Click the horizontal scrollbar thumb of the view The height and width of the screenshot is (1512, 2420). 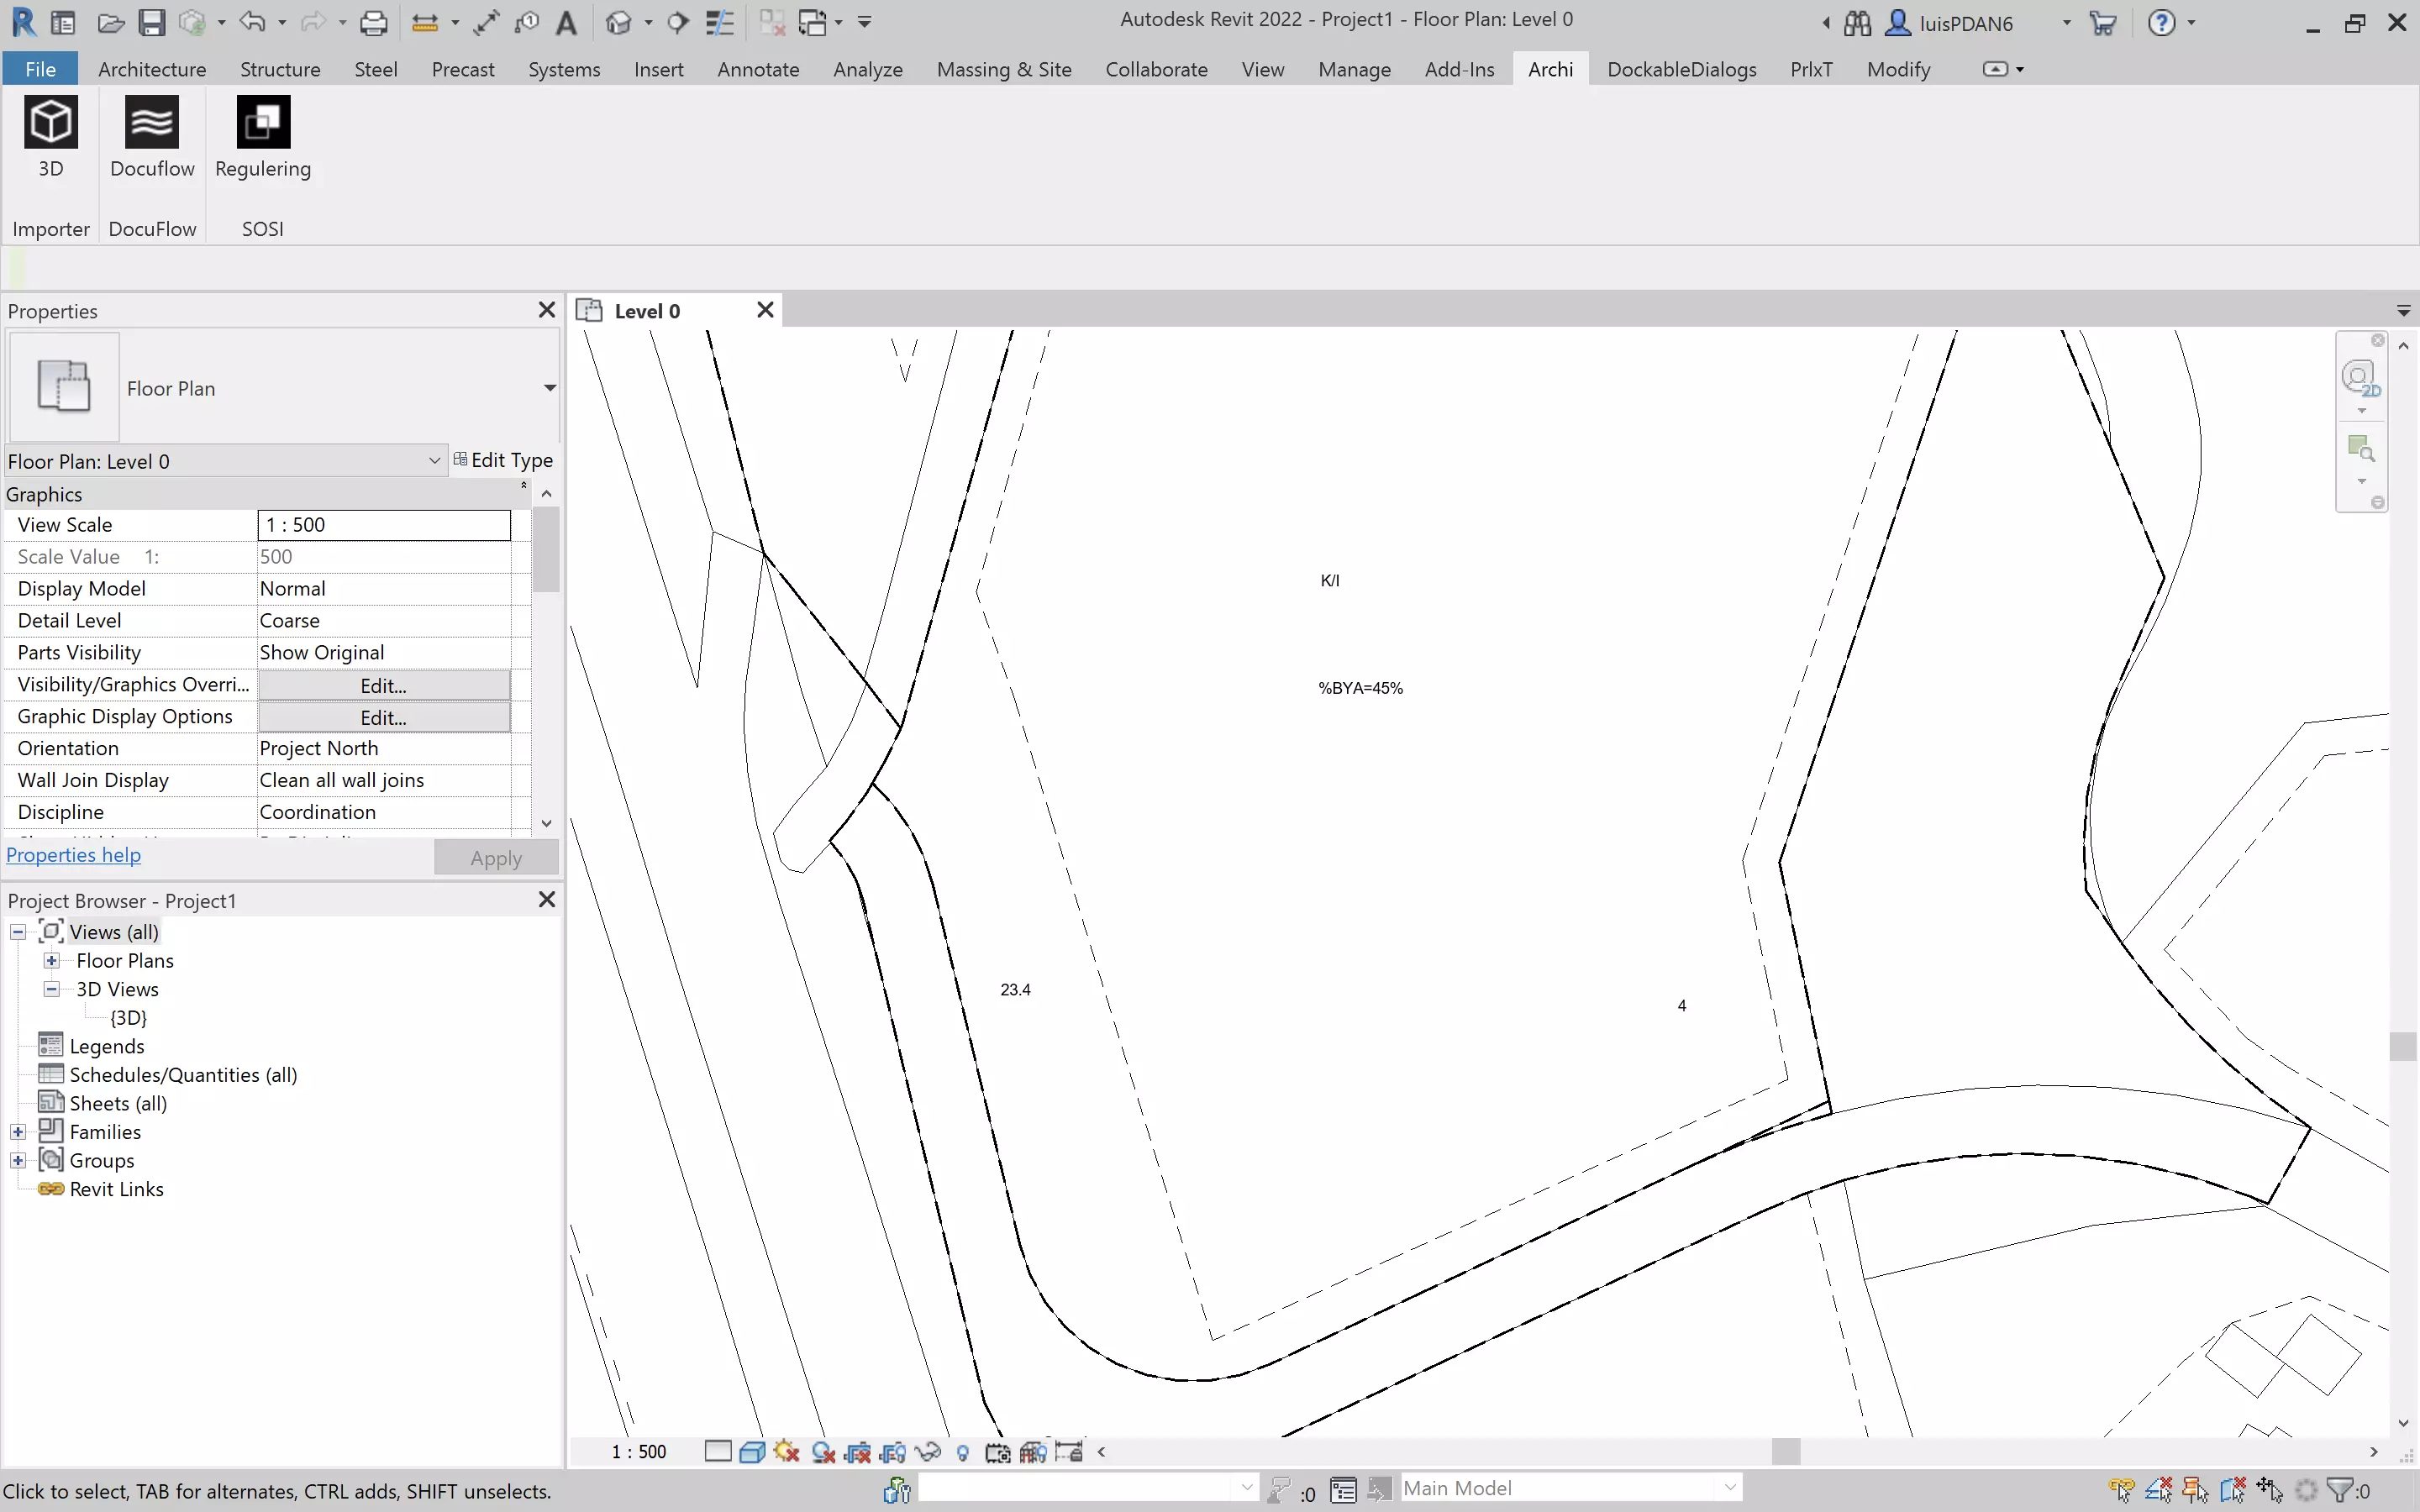1785,1452
